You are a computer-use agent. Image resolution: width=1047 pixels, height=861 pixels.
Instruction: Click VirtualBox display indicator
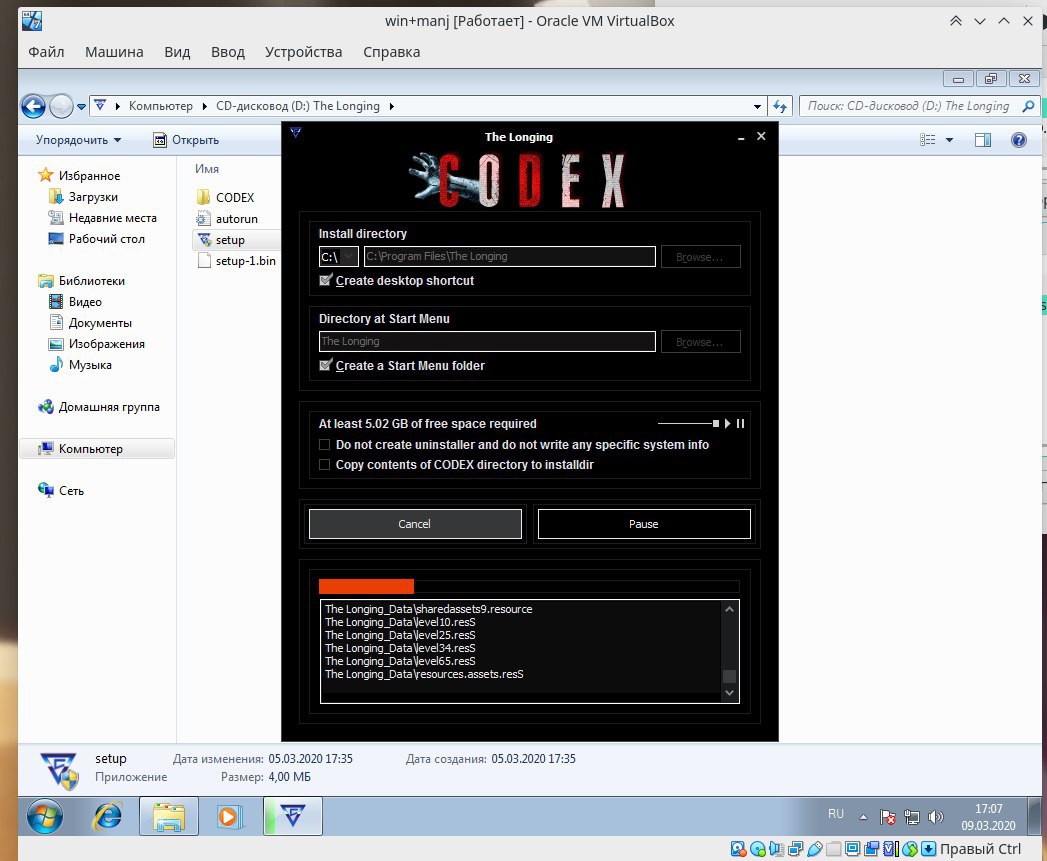[x=852, y=849]
